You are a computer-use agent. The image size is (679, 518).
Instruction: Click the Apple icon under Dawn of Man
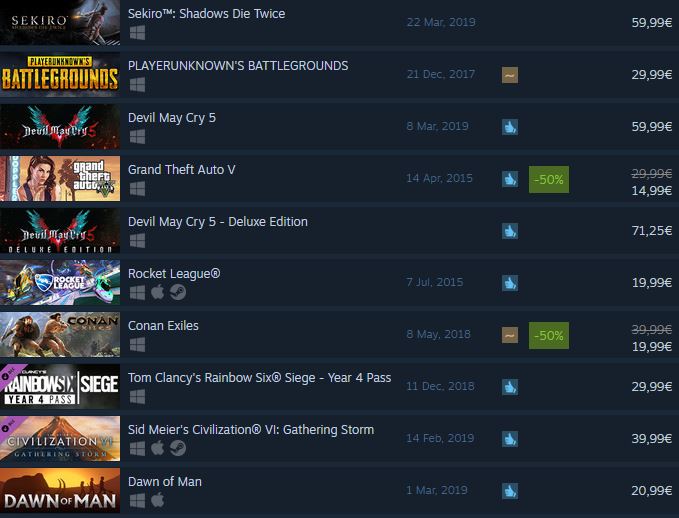click(158, 500)
